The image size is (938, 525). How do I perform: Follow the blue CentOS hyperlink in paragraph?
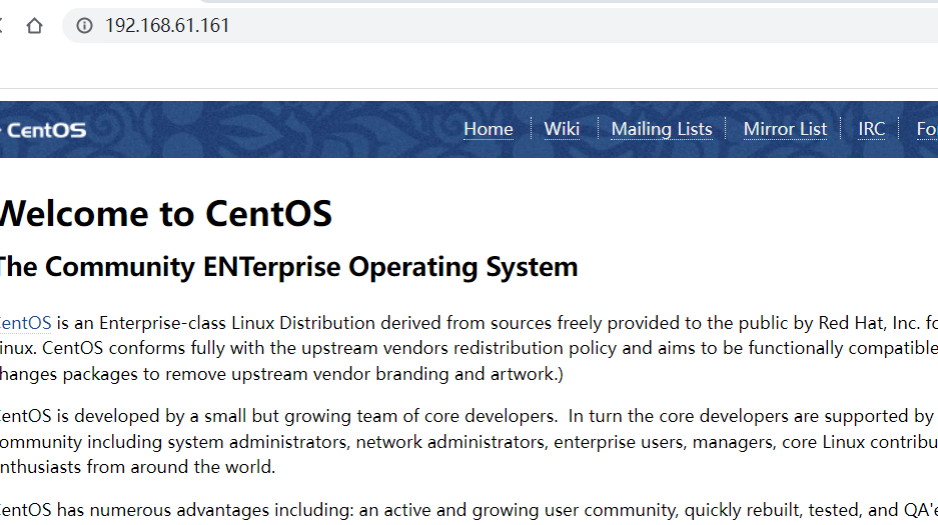click(x=26, y=323)
